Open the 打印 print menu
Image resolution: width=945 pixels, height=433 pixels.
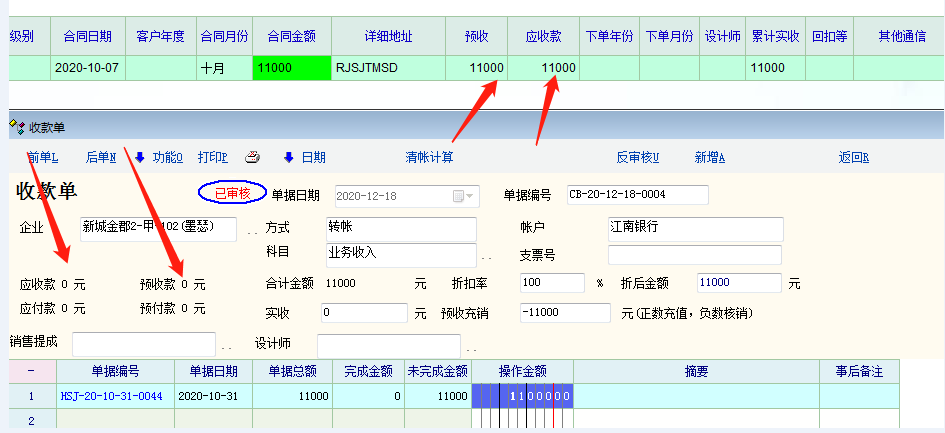[x=212, y=157]
